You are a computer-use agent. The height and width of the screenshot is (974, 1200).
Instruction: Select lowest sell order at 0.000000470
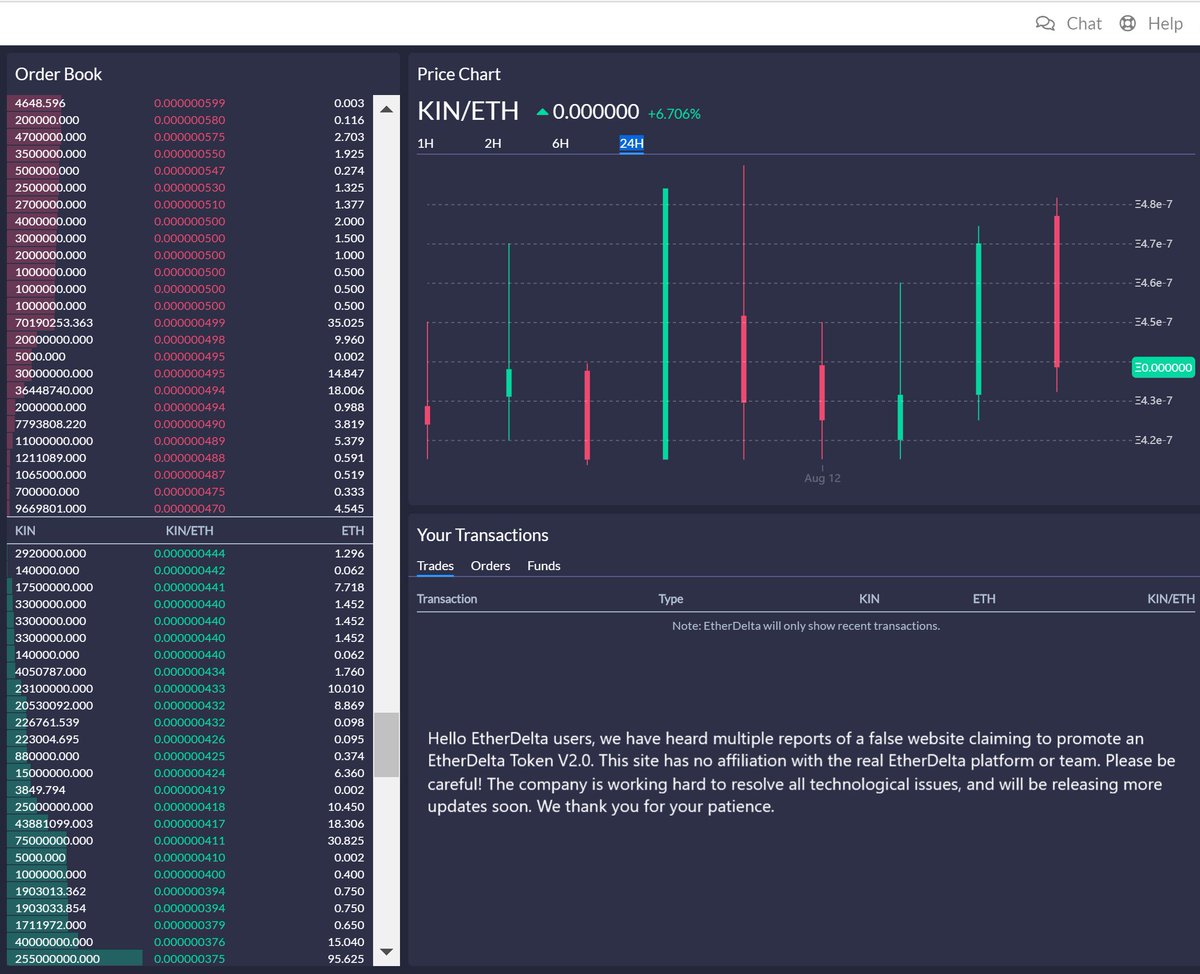190,508
